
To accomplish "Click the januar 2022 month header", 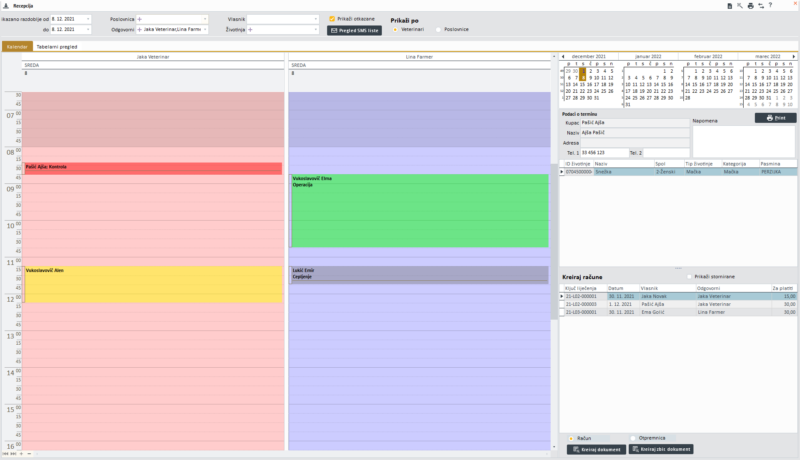I will coord(648,57).
